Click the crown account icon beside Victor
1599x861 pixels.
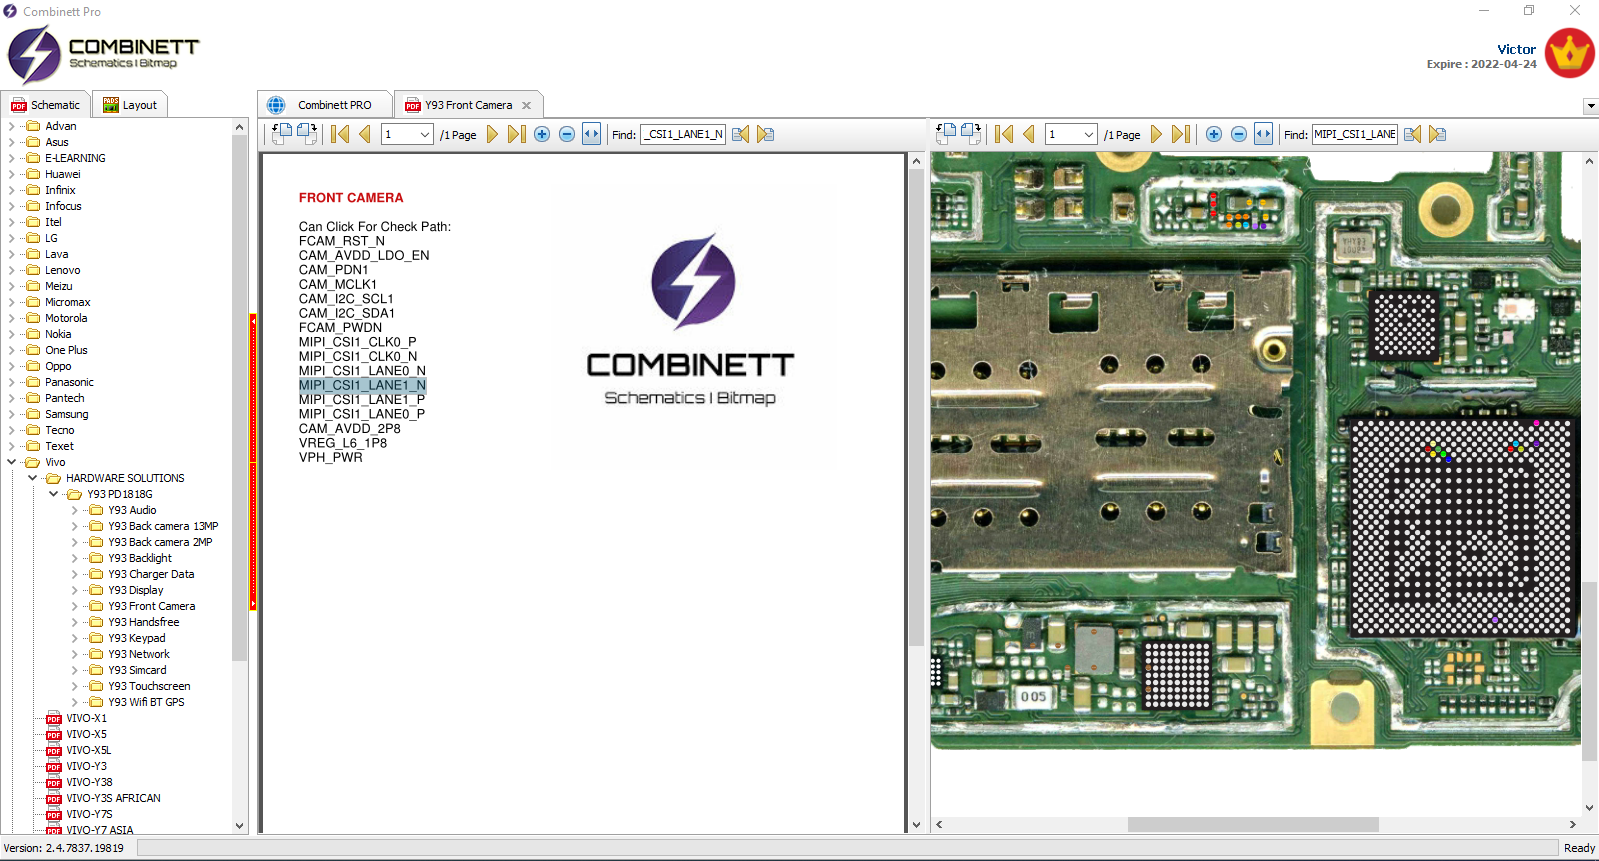pos(1570,53)
